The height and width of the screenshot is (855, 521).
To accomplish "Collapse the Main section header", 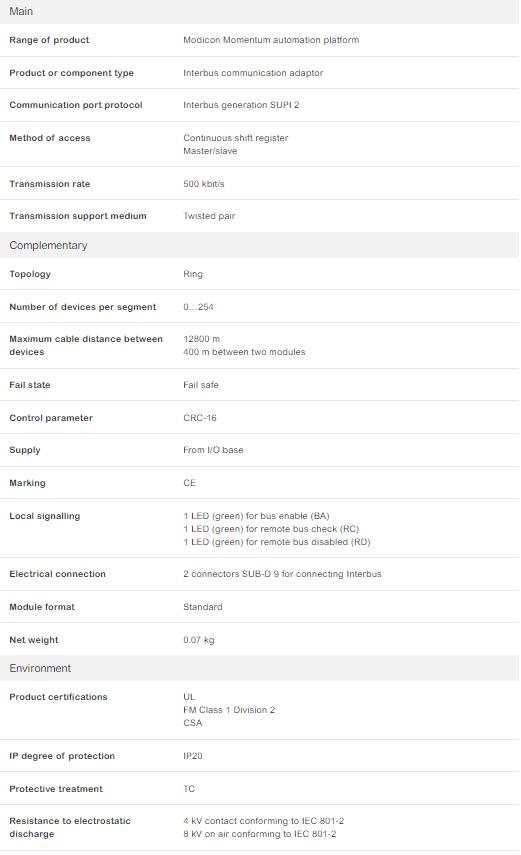I will click(260, 11).
